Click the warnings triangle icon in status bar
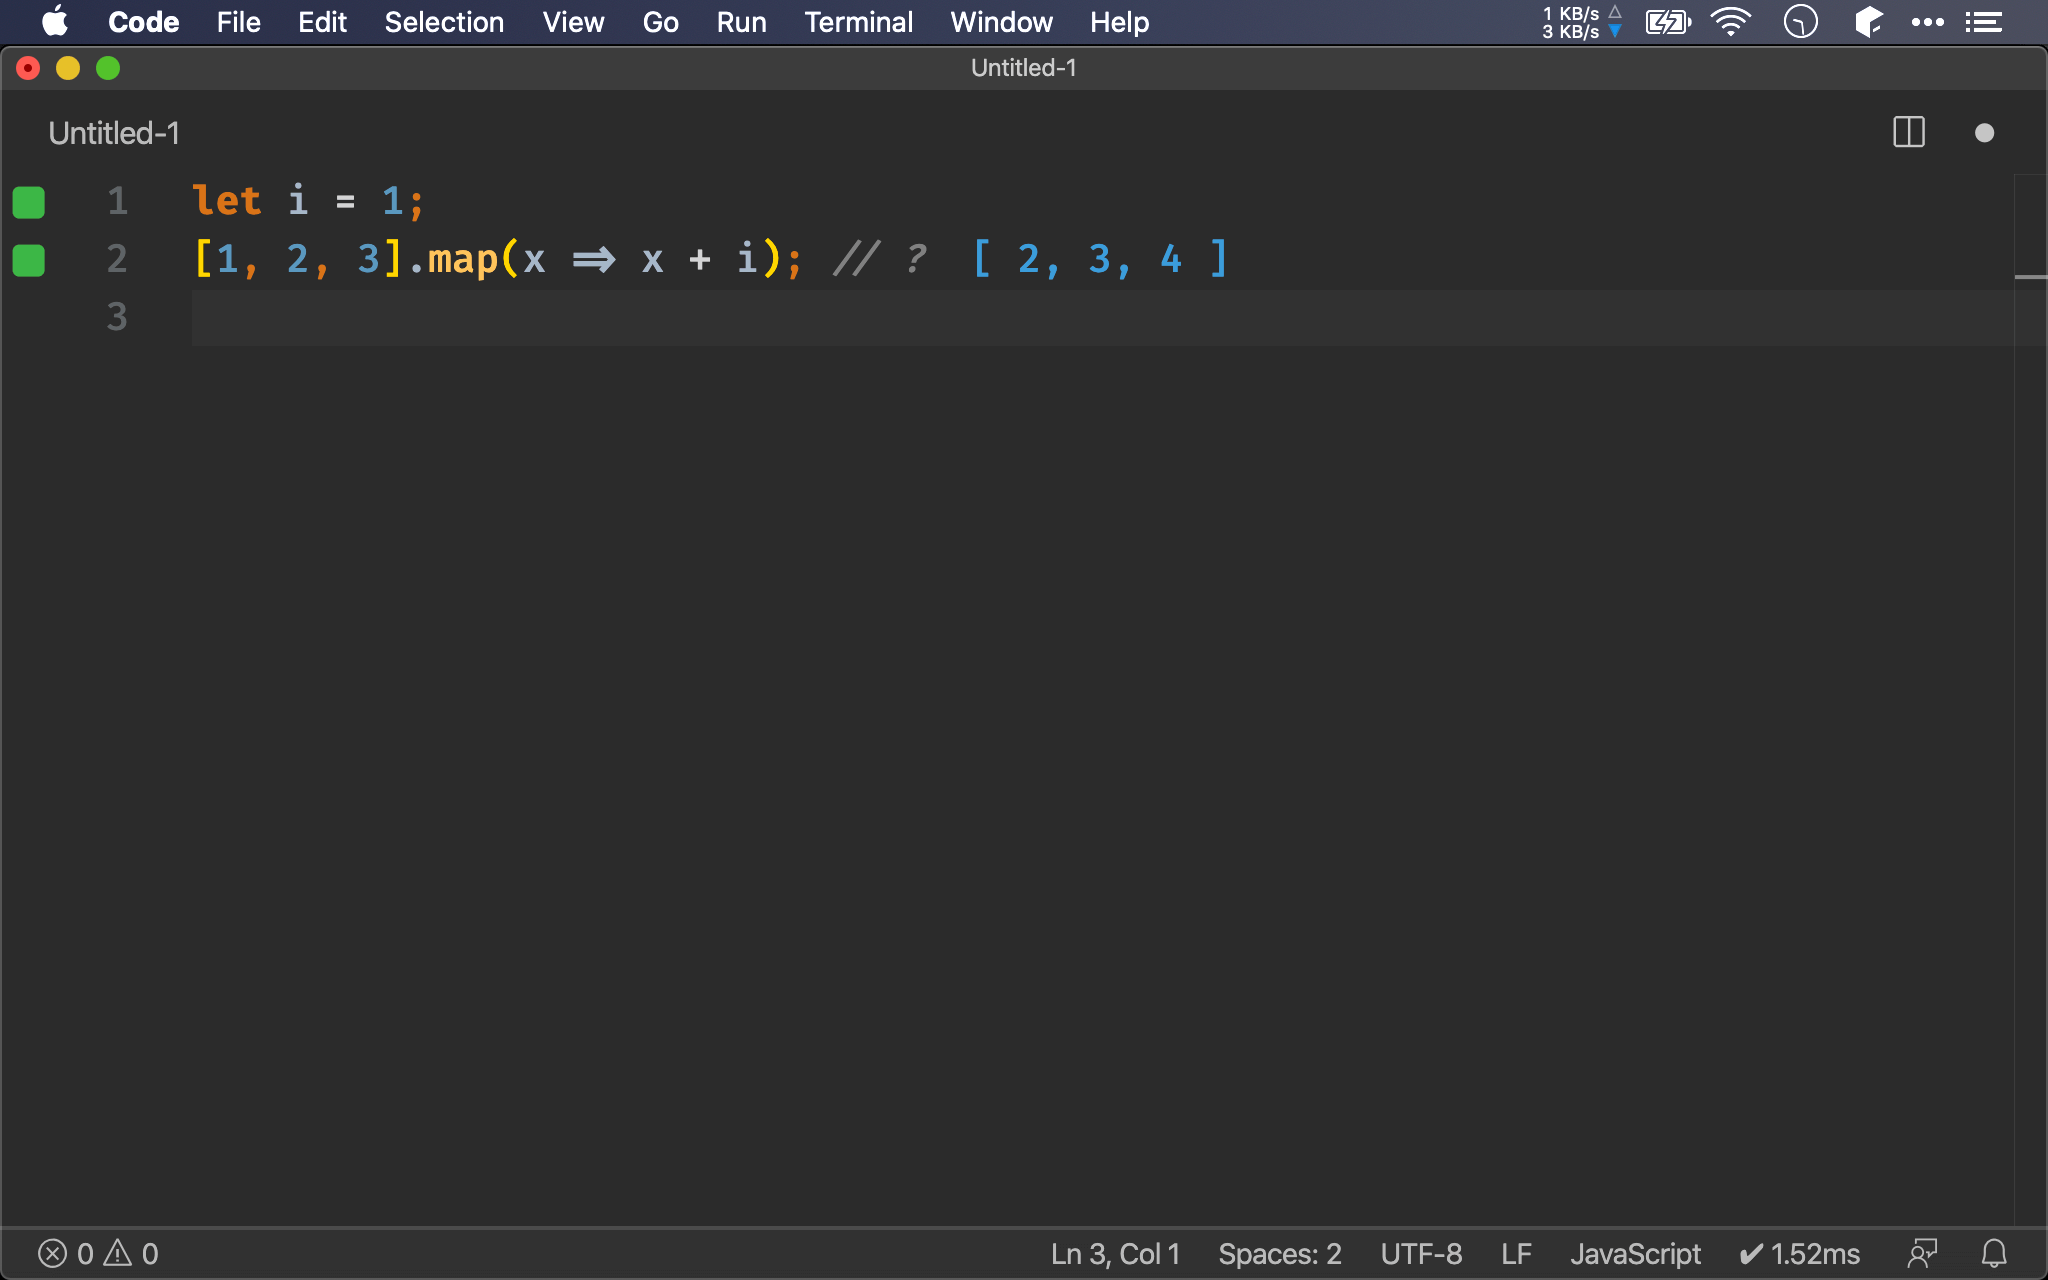Viewport: 2048px width, 1280px height. pyautogui.click(x=118, y=1252)
